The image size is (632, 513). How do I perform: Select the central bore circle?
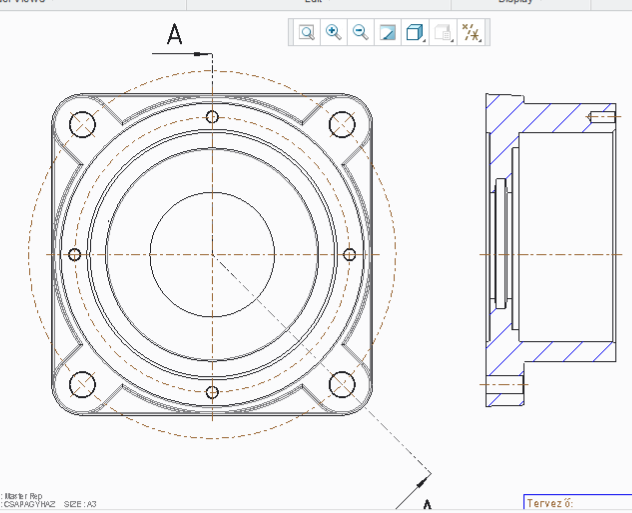point(212,255)
